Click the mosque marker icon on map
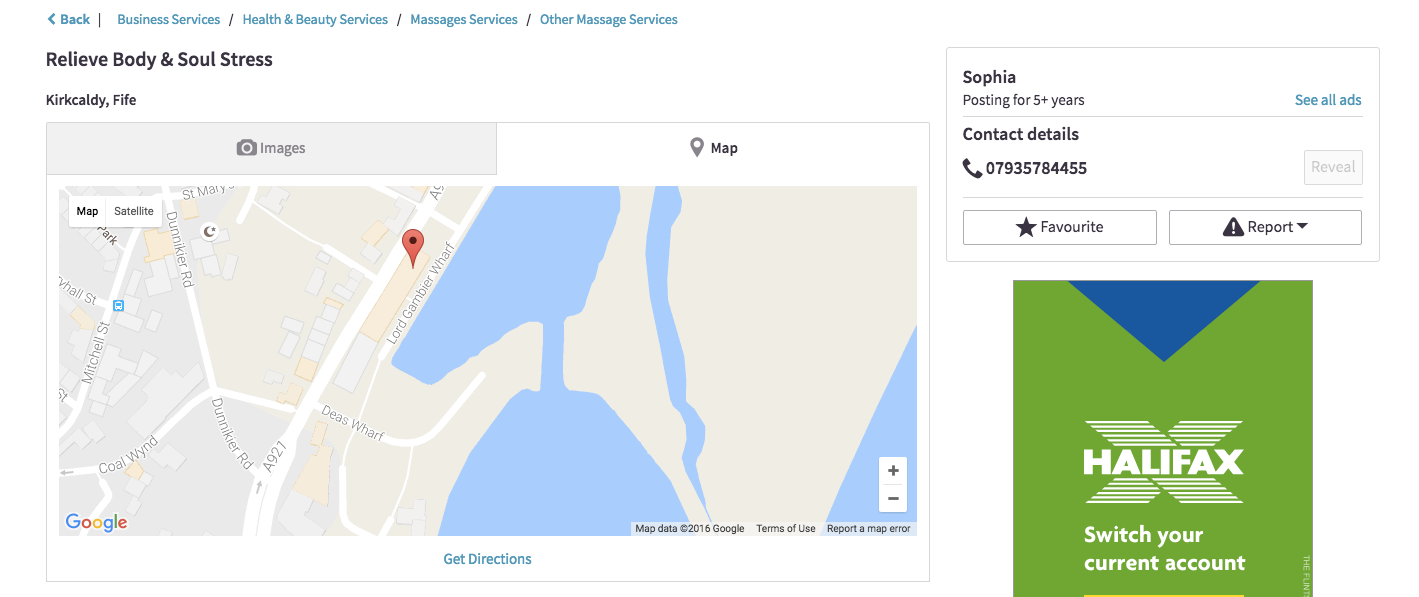The height and width of the screenshot is (597, 1419). coord(209,232)
